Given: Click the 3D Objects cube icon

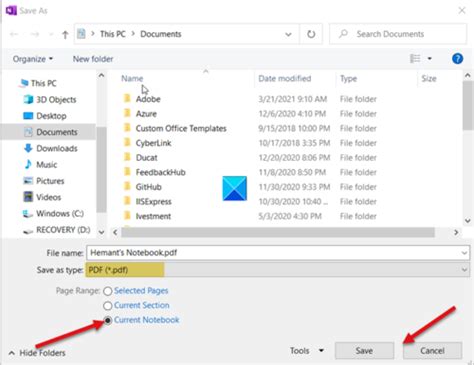Looking at the screenshot, I should (28, 99).
